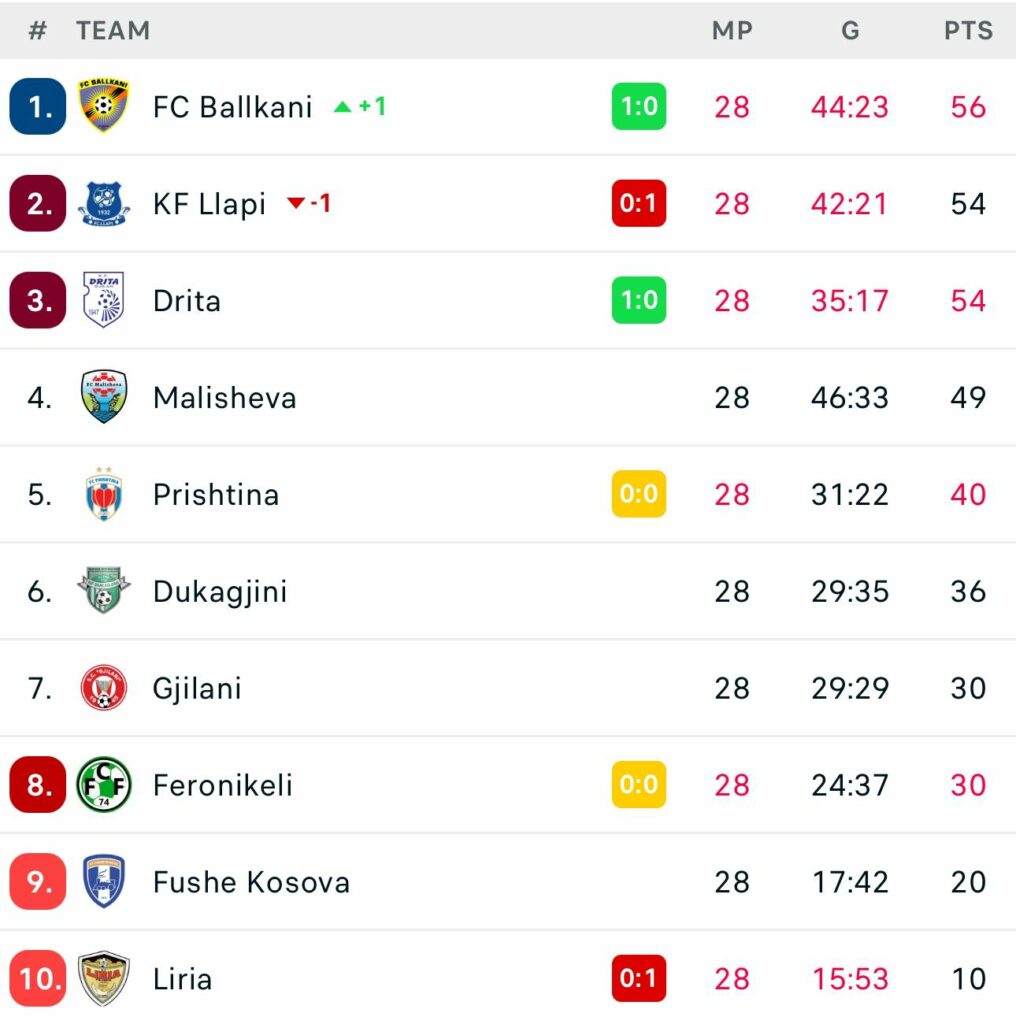Click the MP column header
The width and height of the screenshot is (1016, 1024).
pyautogui.click(x=732, y=31)
